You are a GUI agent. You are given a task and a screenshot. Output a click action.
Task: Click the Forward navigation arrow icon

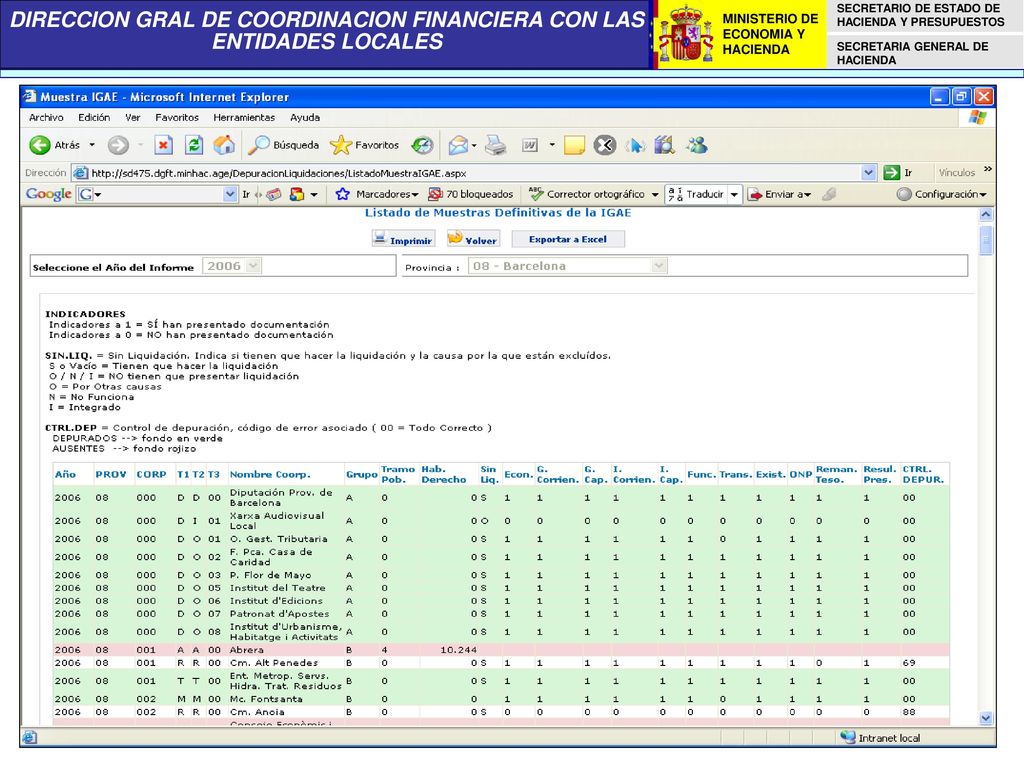tap(118, 145)
